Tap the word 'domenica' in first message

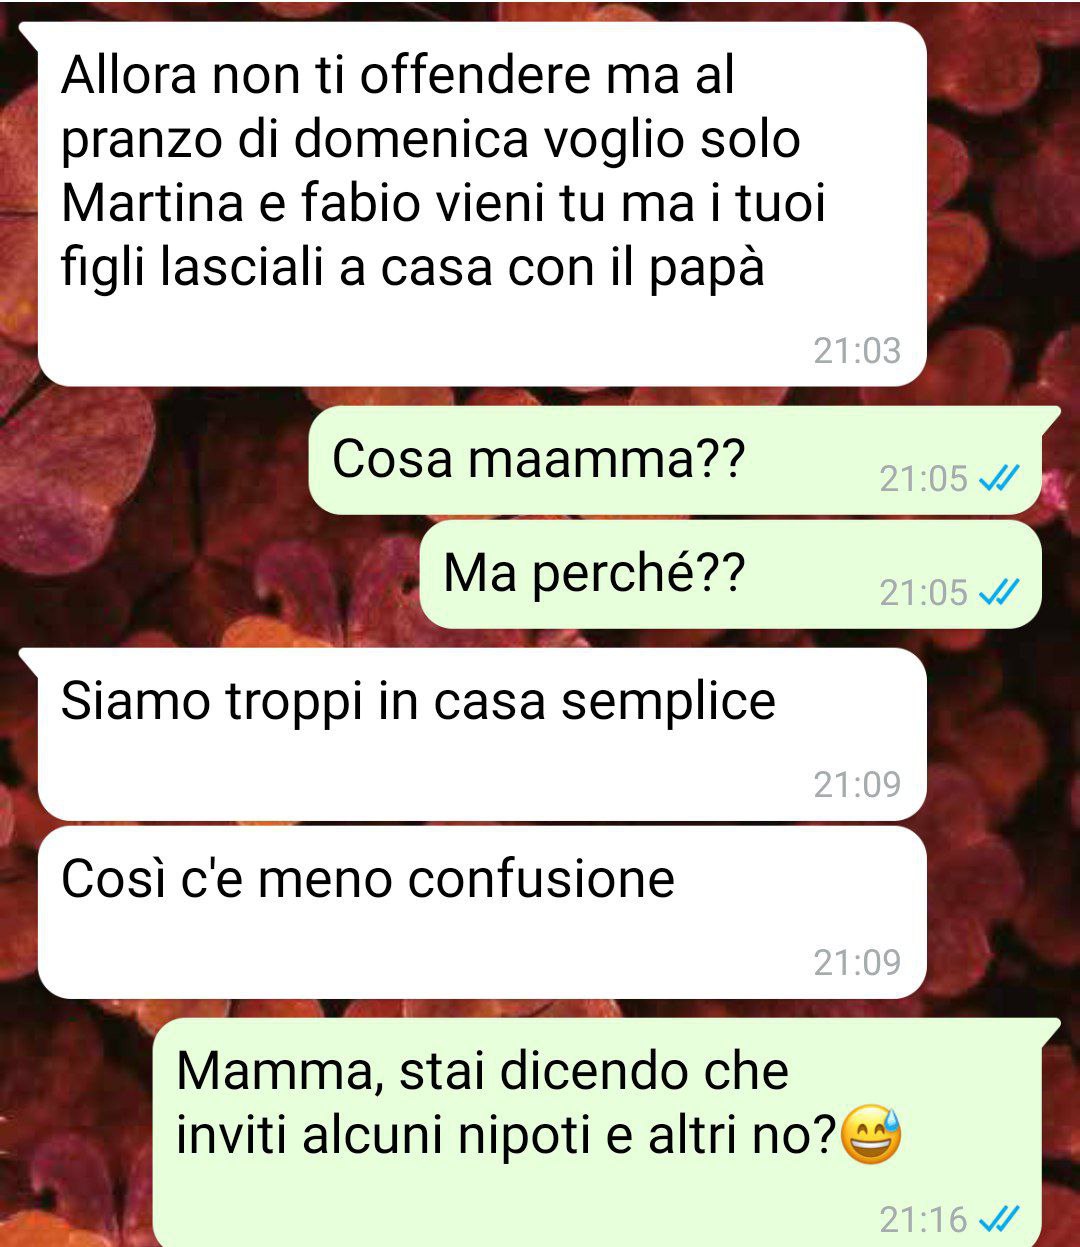[410, 139]
